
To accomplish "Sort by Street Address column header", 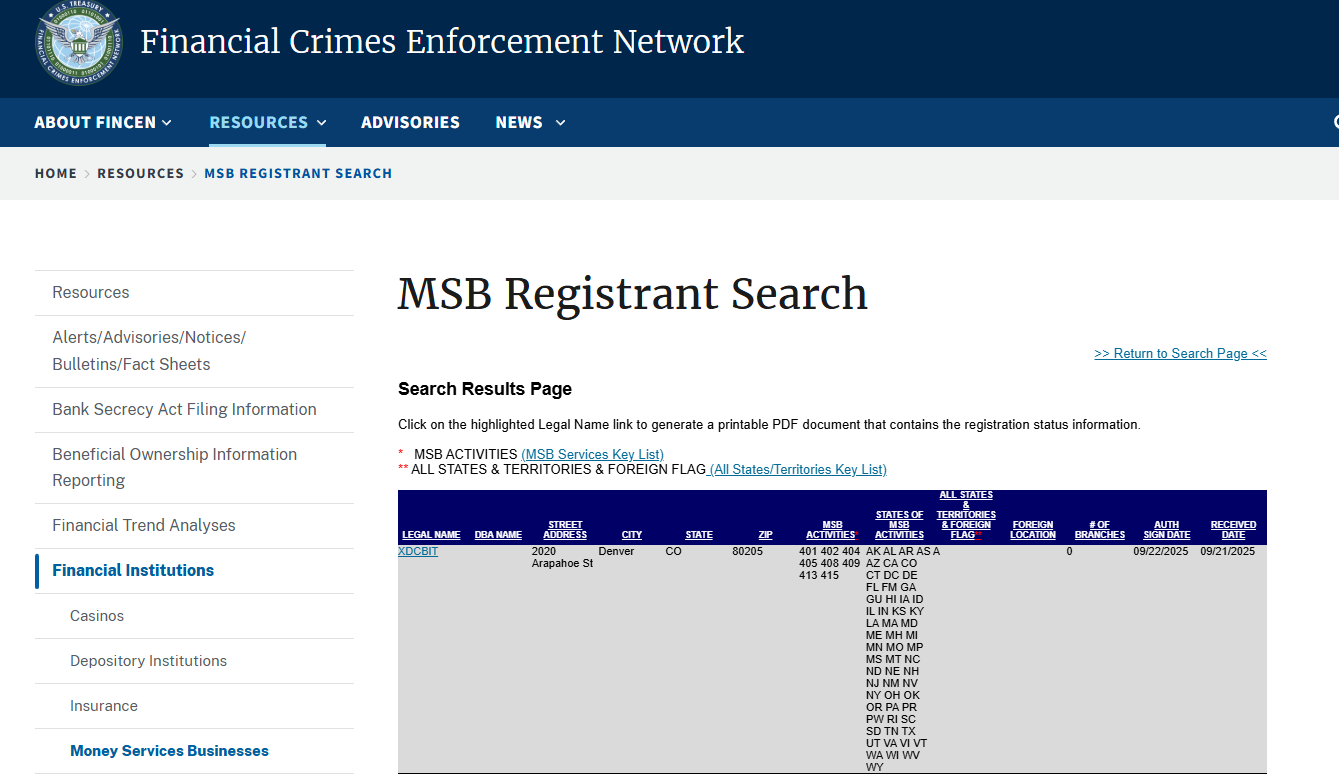I will [x=565, y=530].
